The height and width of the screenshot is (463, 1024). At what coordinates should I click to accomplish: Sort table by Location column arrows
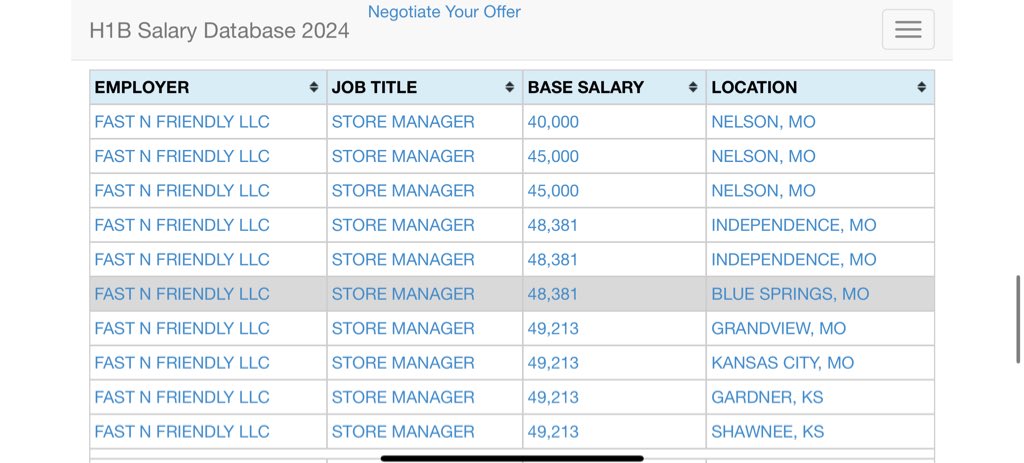point(921,88)
